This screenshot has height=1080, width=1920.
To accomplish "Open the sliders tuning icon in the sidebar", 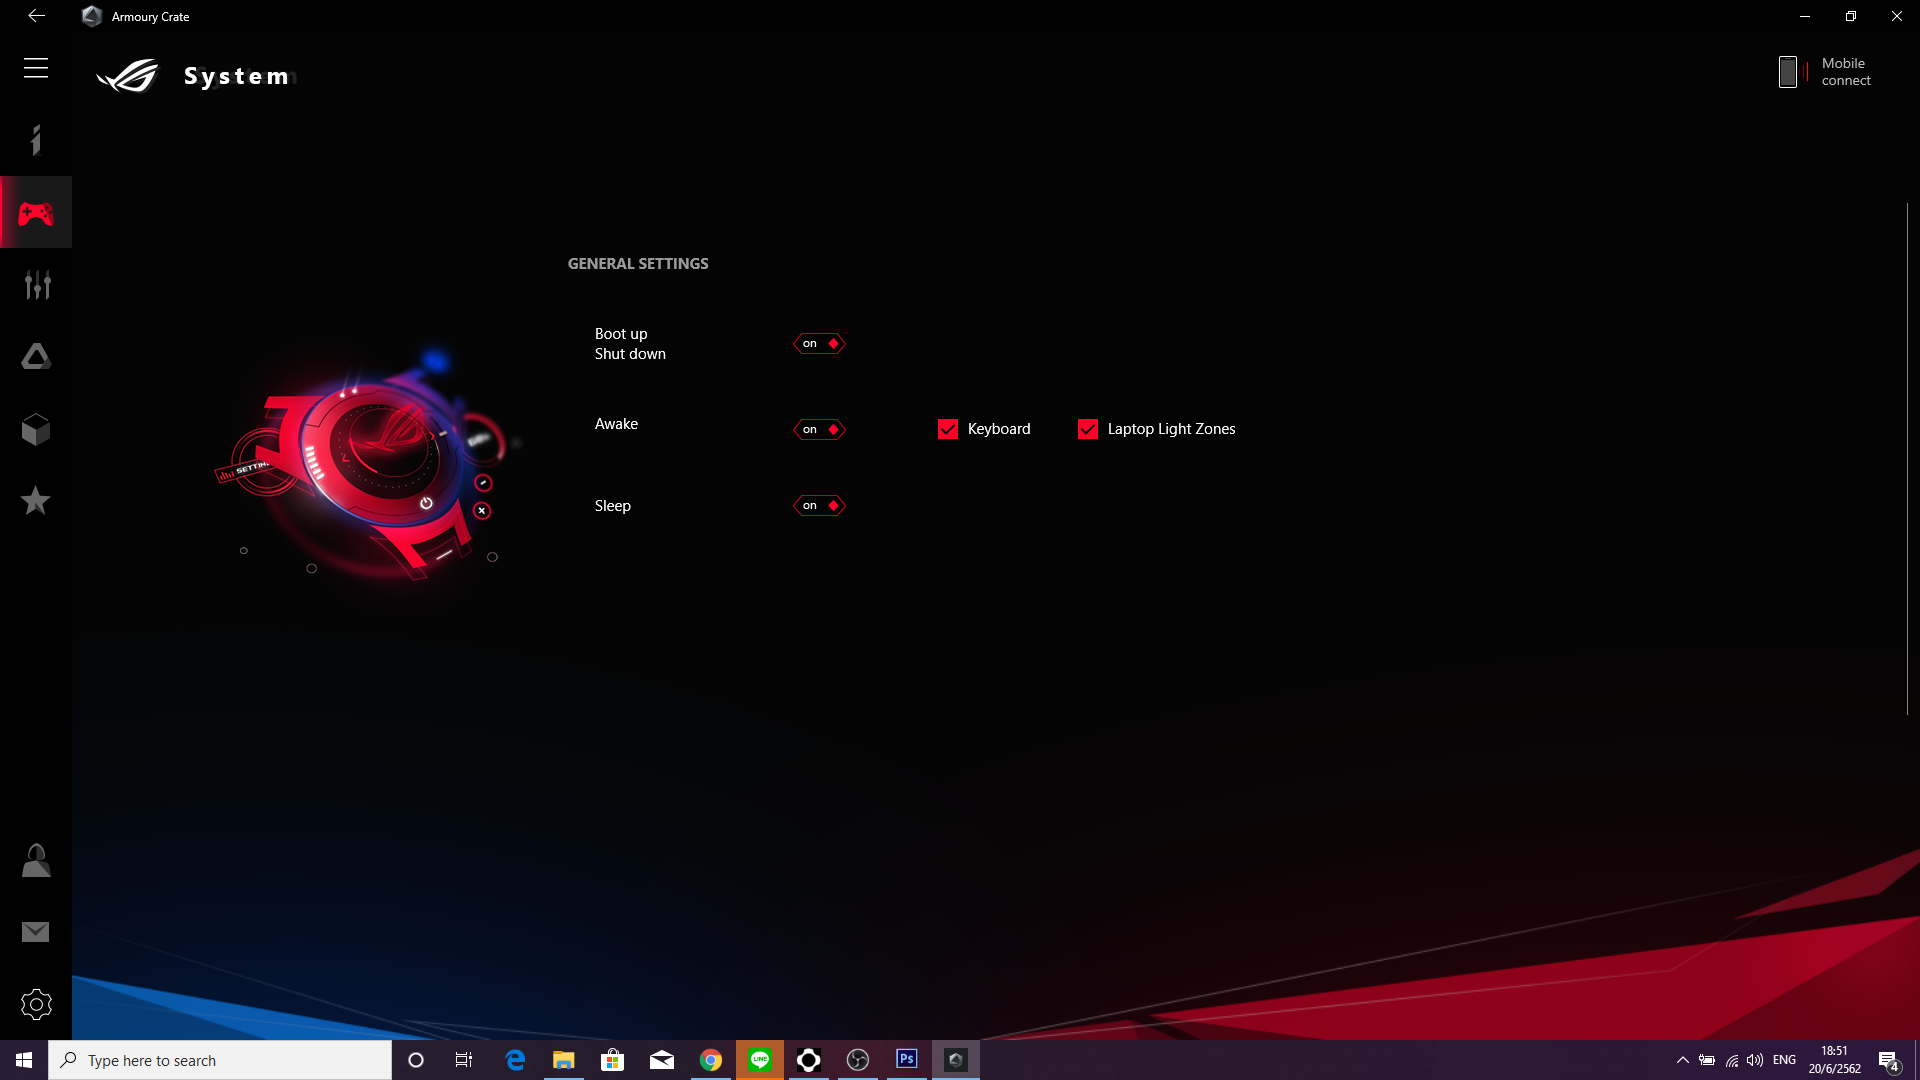I will coord(37,285).
